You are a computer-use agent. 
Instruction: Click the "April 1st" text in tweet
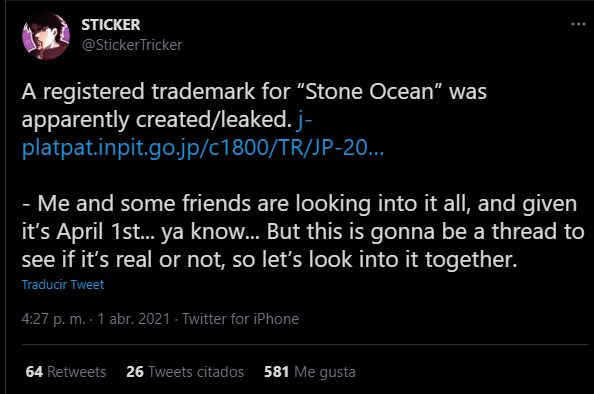click(99, 231)
